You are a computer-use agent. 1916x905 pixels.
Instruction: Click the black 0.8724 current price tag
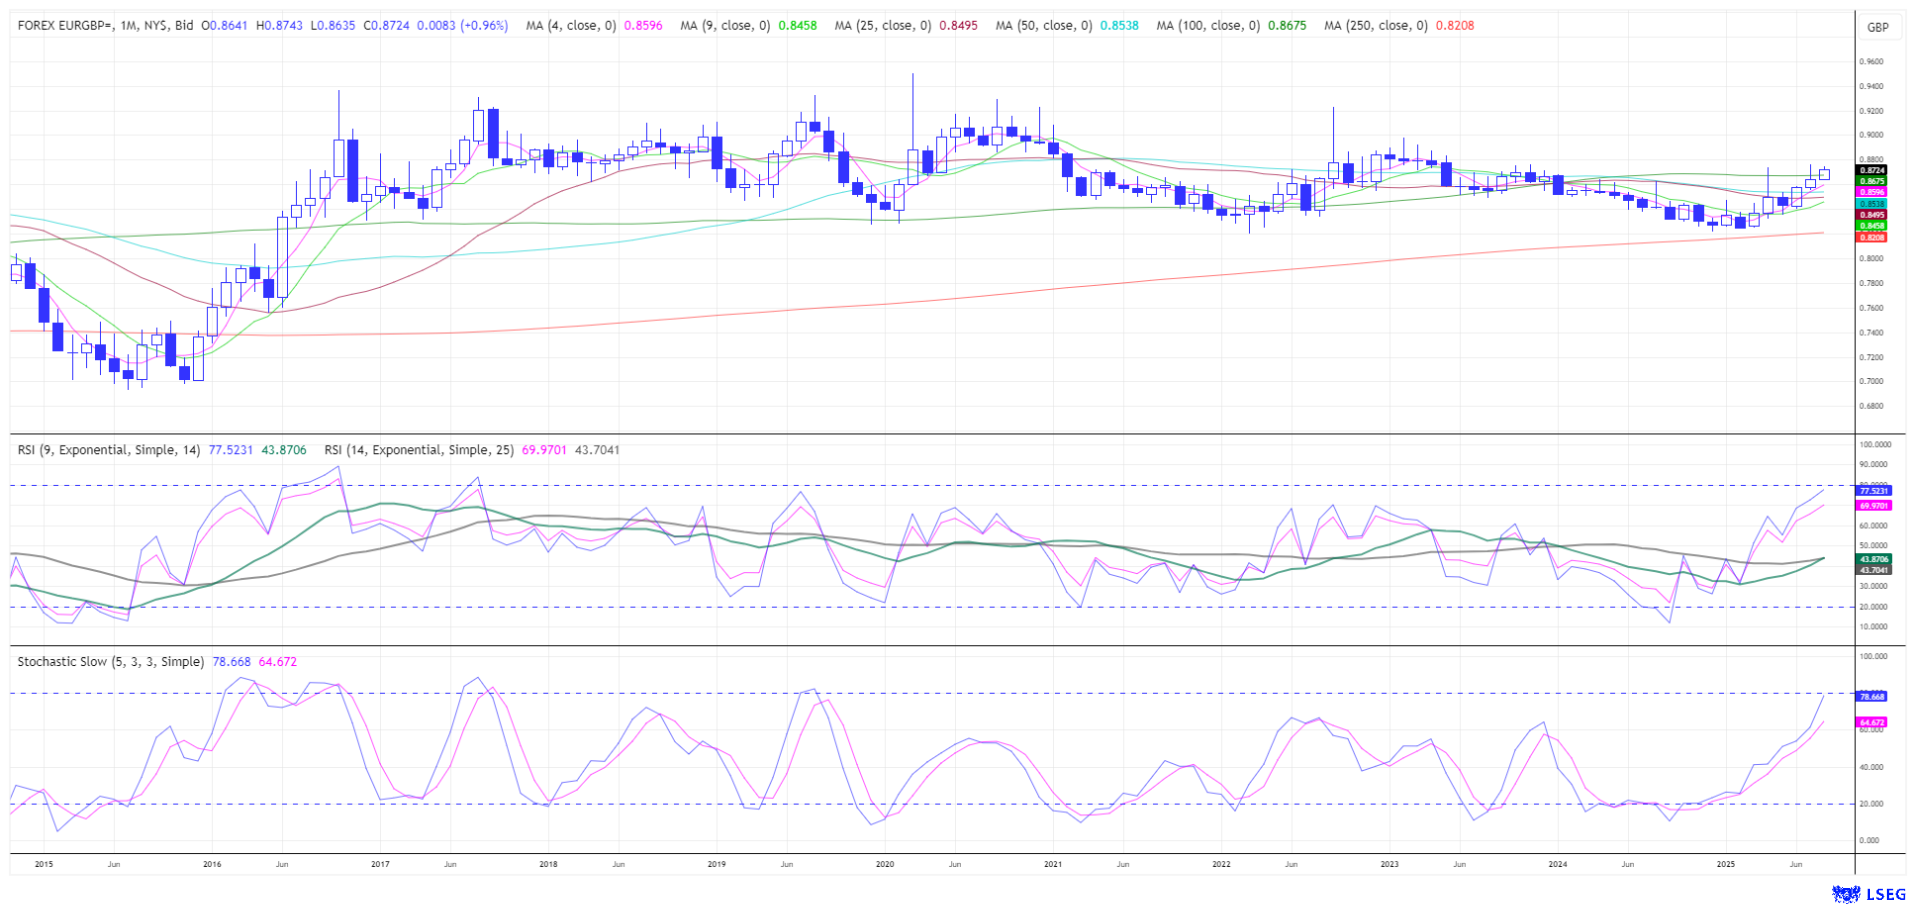[x=1872, y=171]
